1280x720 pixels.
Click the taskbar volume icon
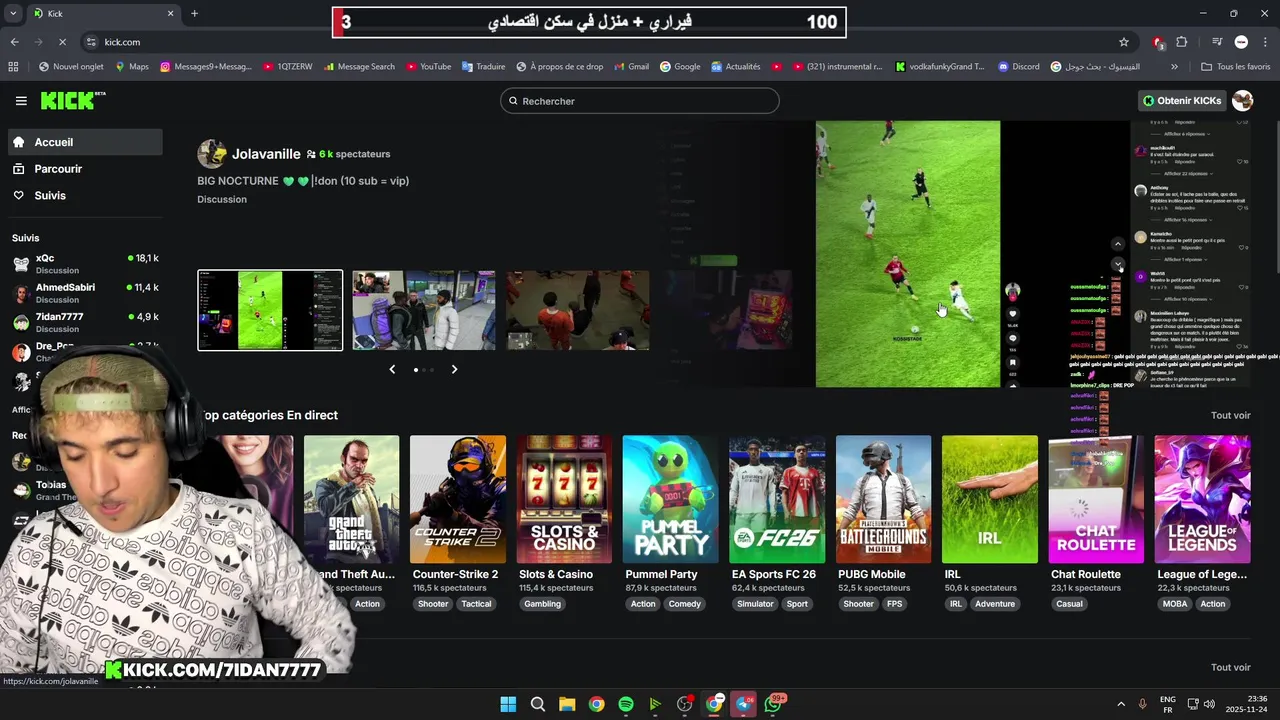(1209, 704)
